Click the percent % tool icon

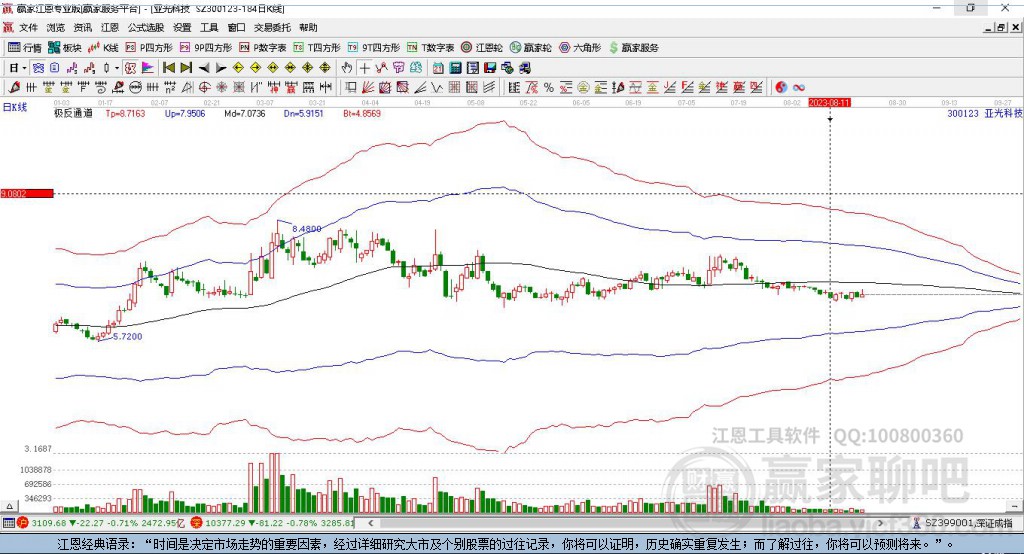(x=549, y=88)
